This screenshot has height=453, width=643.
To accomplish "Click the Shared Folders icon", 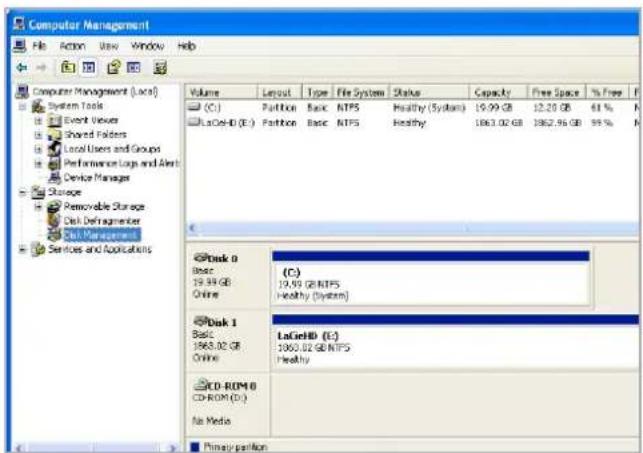I will (54, 134).
